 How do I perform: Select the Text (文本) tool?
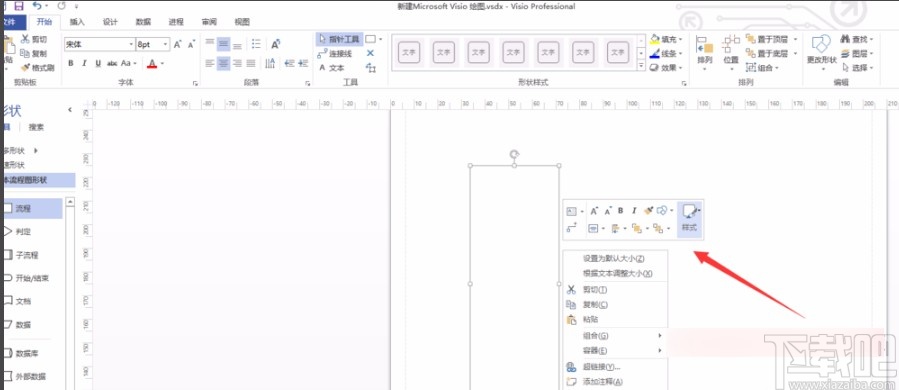(x=332, y=68)
